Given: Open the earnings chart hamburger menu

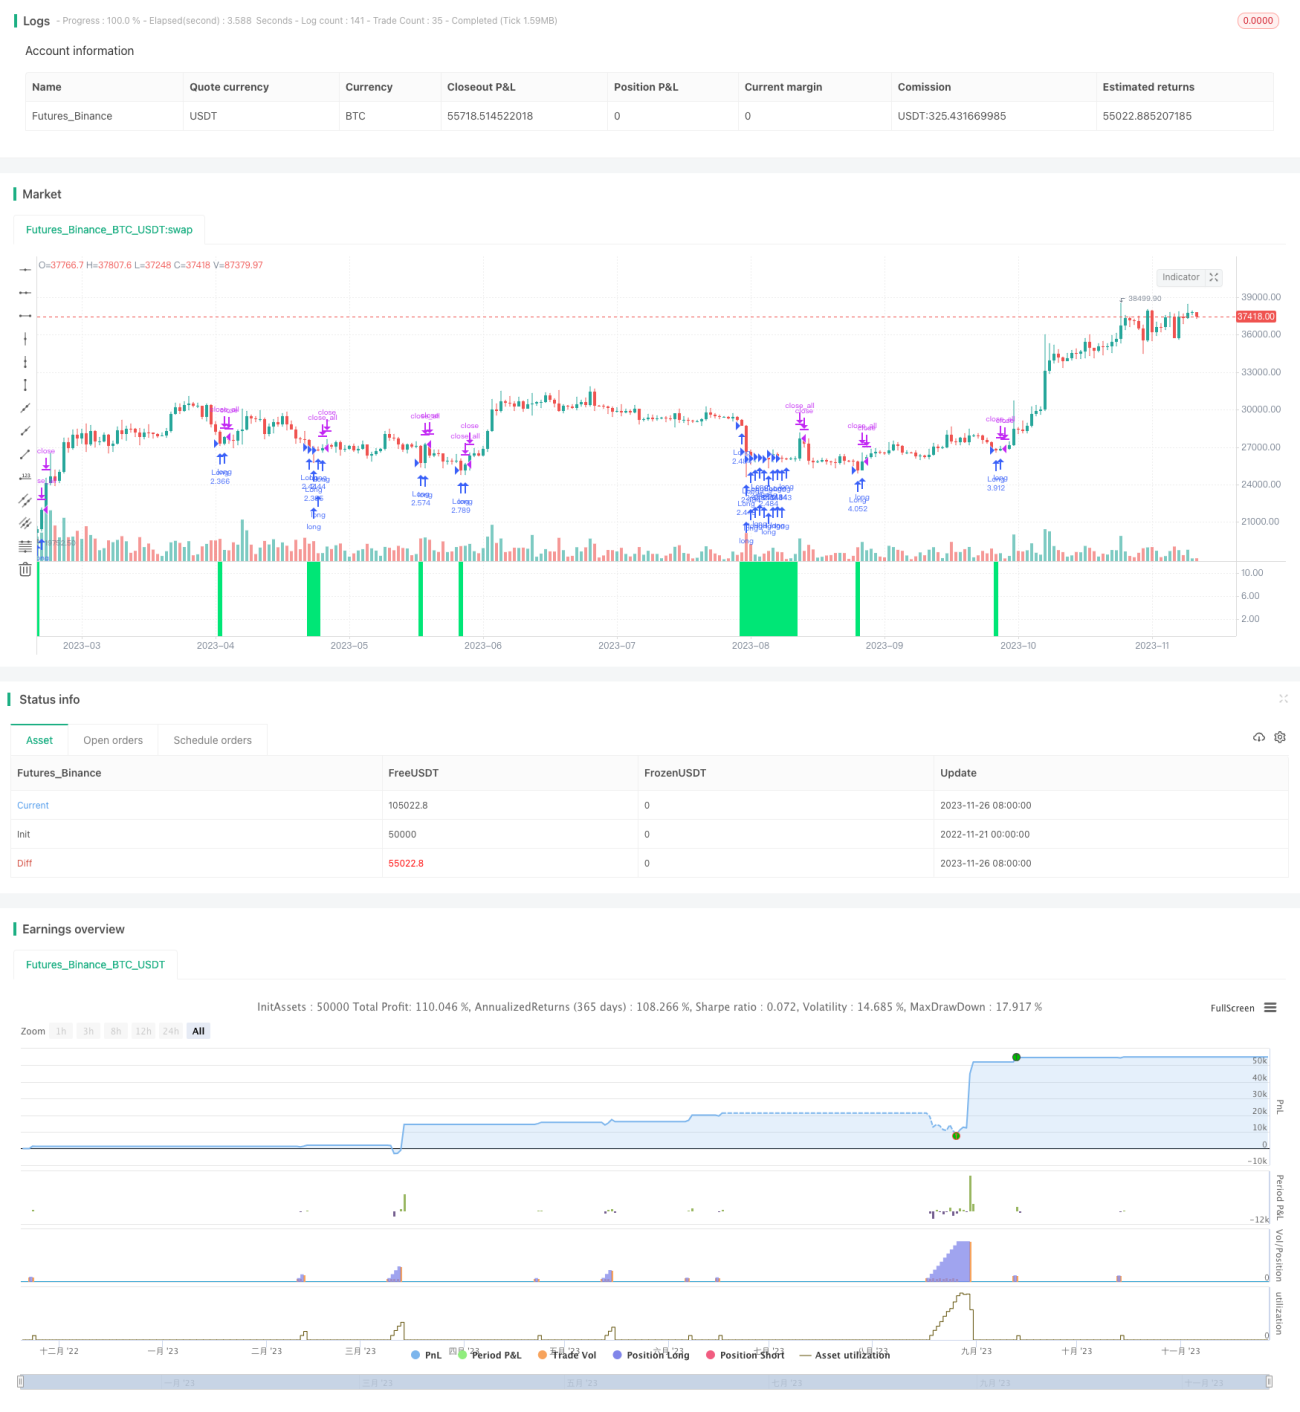Looking at the screenshot, I should click(x=1270, y=1008).
